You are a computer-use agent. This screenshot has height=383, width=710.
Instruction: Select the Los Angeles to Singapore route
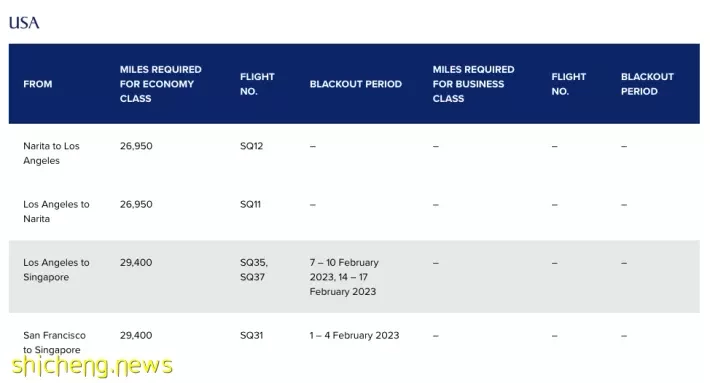56,270
